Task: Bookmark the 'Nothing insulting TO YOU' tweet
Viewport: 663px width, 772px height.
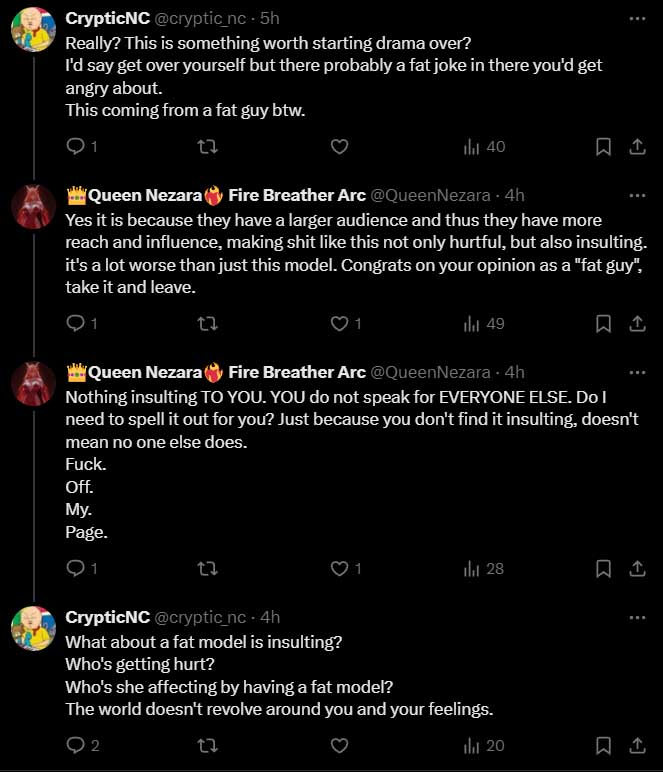Action: pos(603,569)
